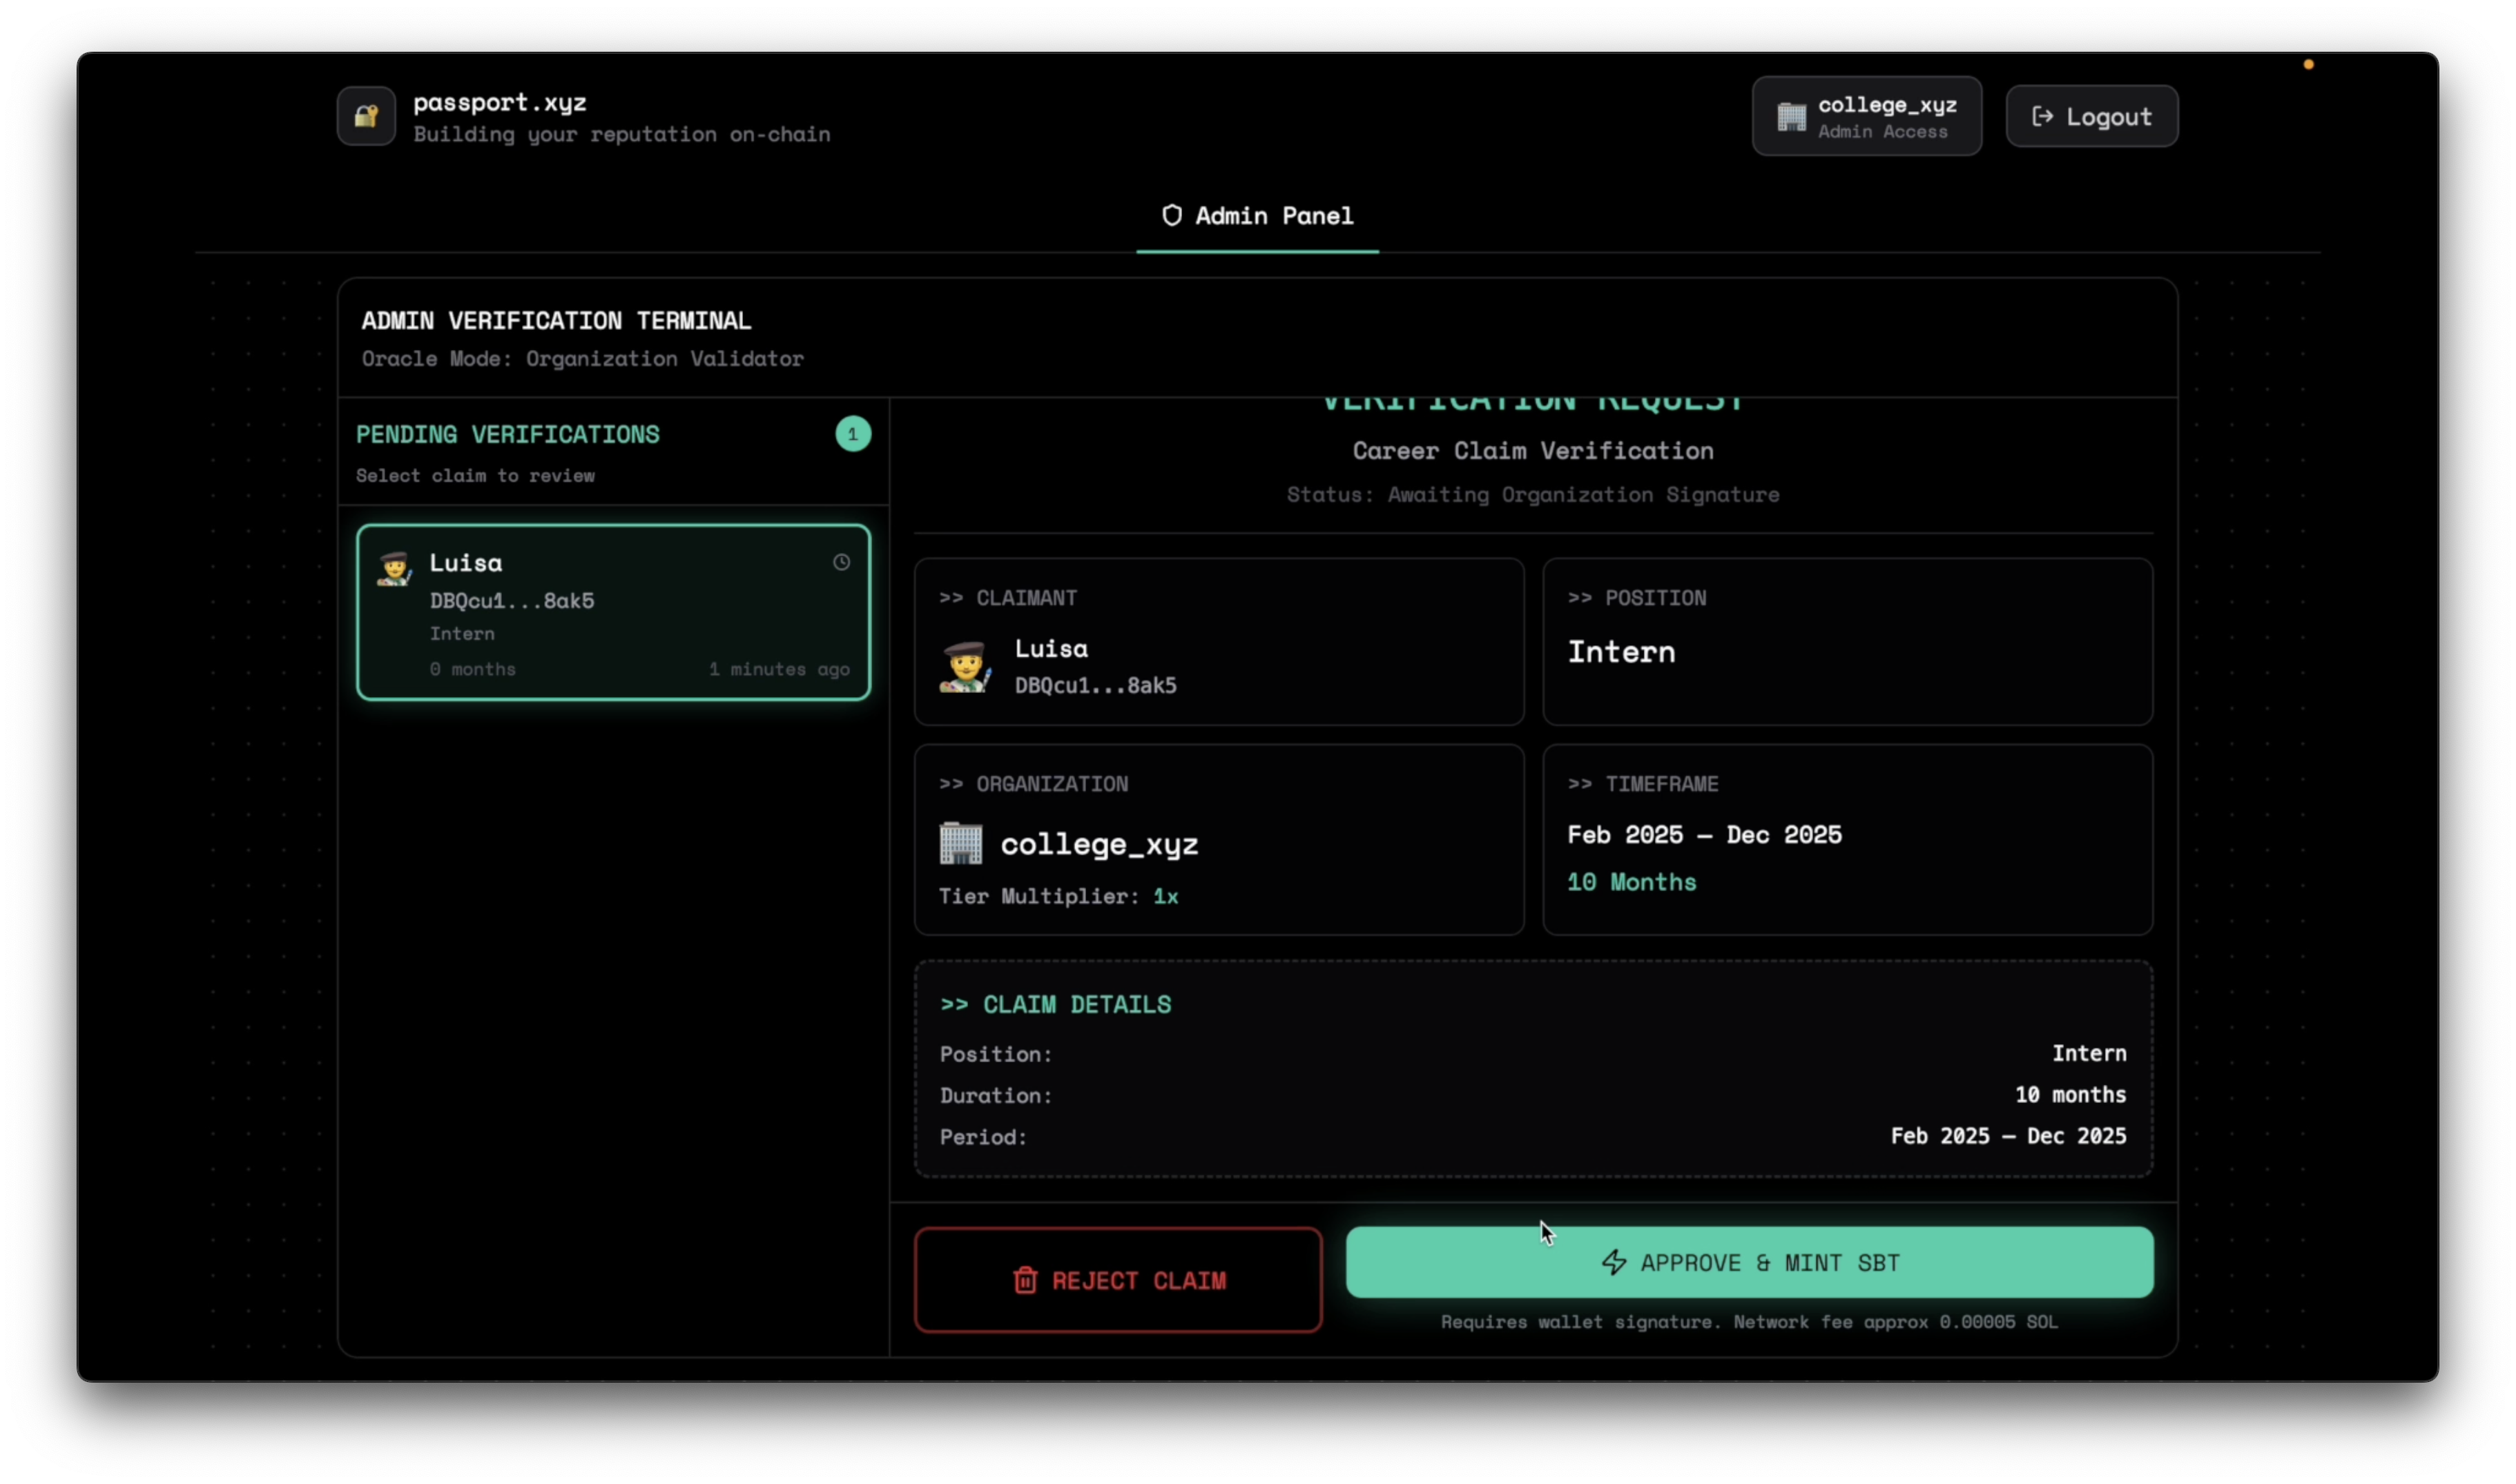
Task: Log out using the Logout button
Action: [x=2091, y=117]
